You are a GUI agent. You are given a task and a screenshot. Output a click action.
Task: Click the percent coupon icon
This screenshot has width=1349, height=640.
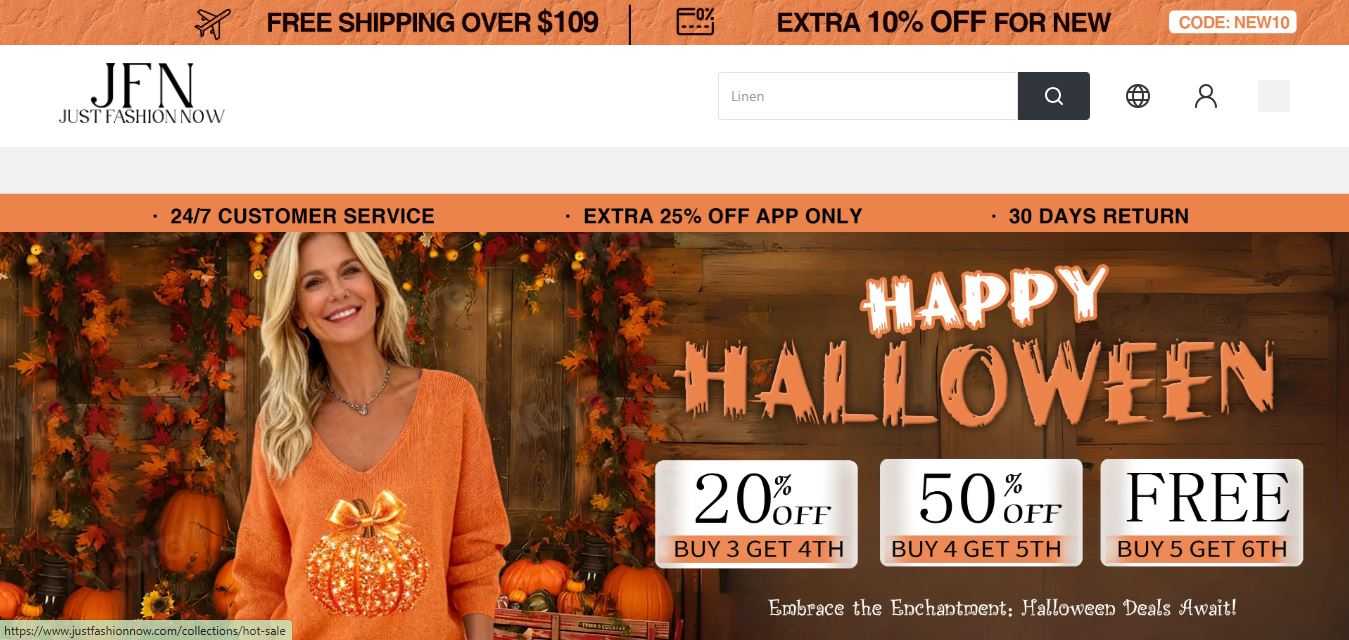pyautogui.click(x=695, y=22)
